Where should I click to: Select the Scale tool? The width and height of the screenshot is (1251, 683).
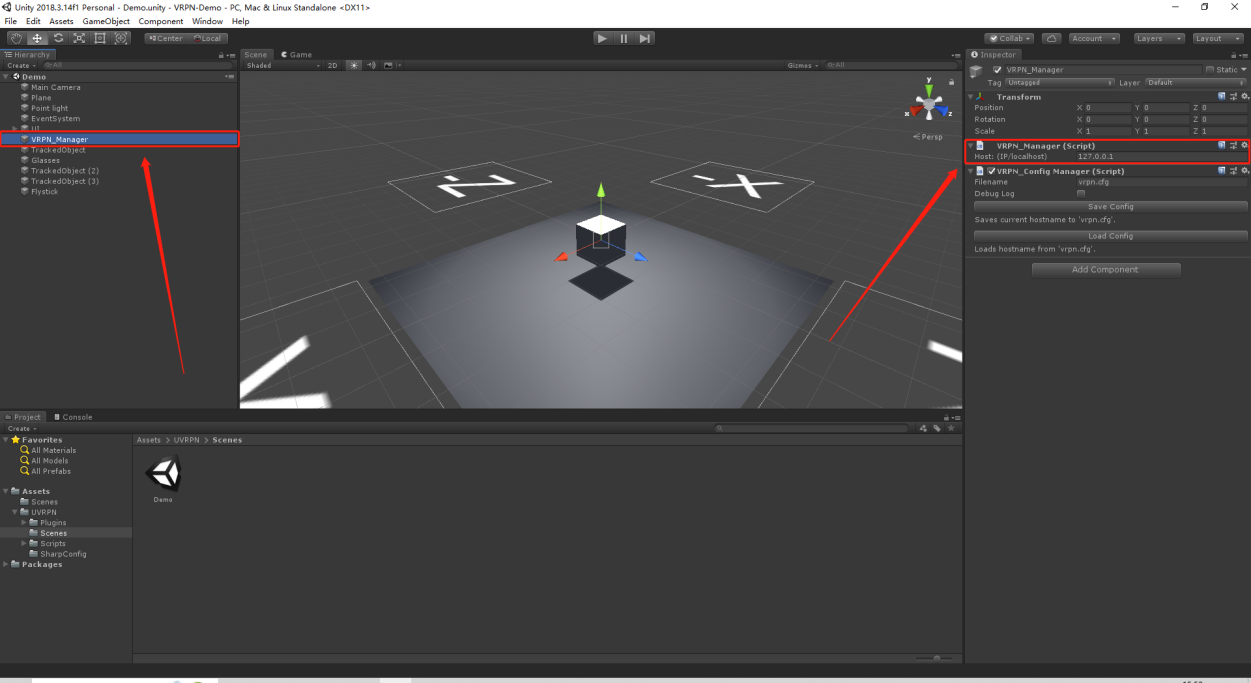(x=79, y=38)
